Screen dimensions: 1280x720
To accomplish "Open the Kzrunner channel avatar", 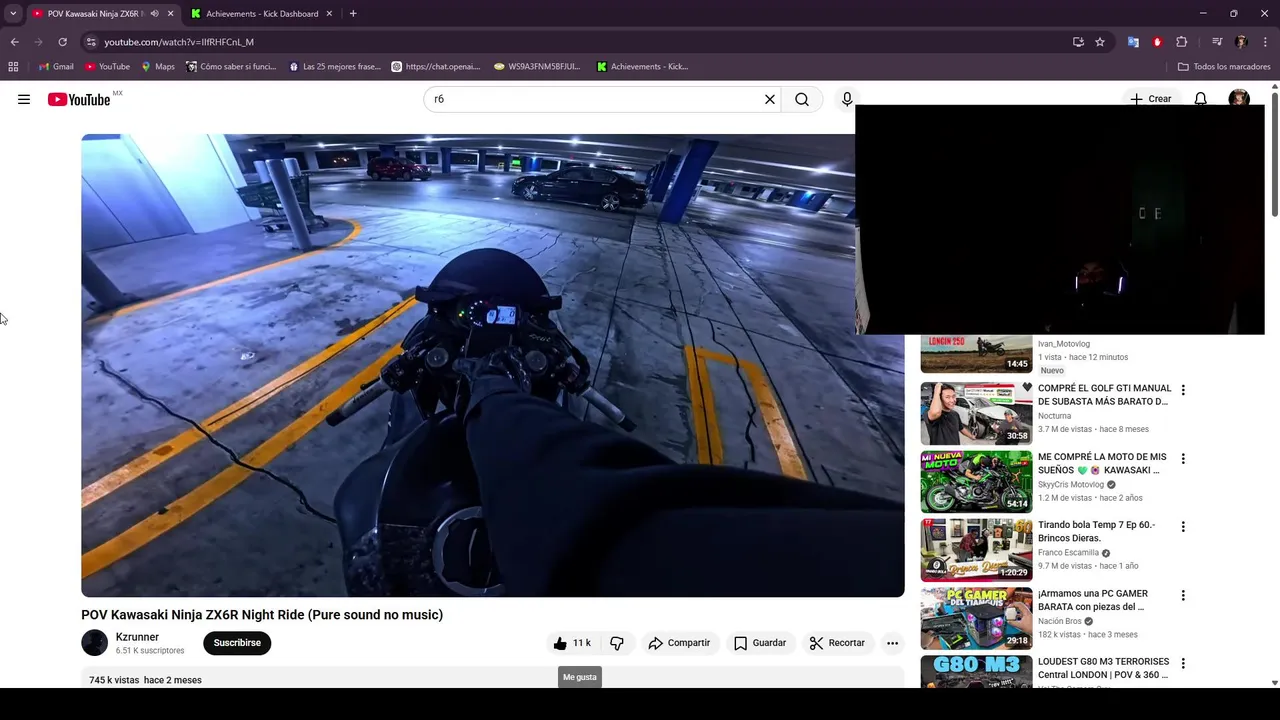I will (94, 643).
